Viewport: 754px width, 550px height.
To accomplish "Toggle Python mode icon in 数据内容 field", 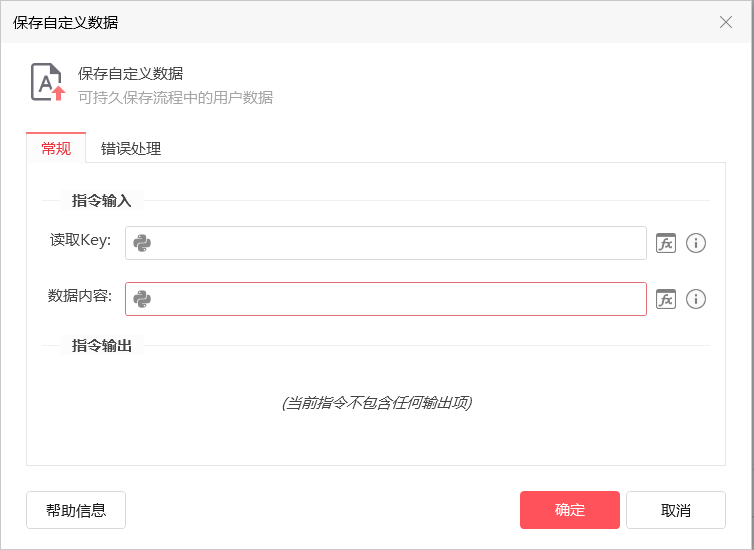I will (142, 299).
